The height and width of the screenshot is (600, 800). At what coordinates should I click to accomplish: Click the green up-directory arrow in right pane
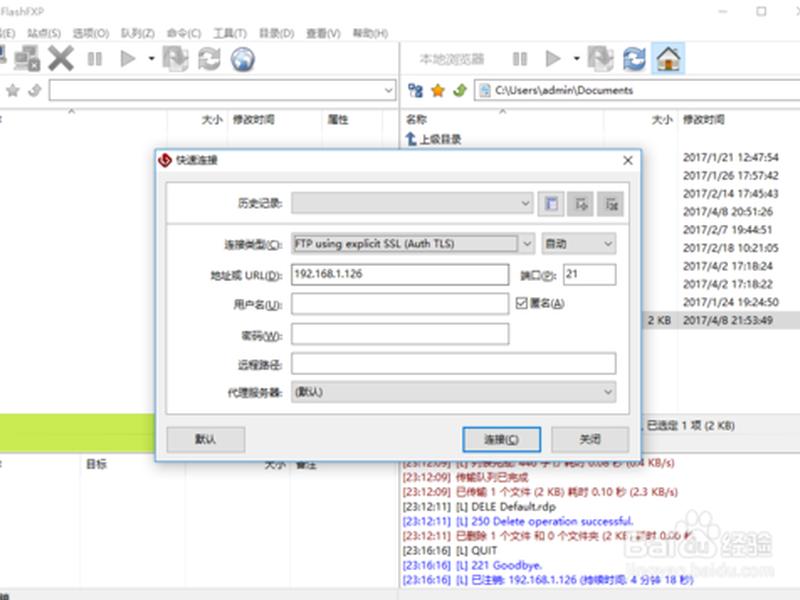(x=460, y=91)
